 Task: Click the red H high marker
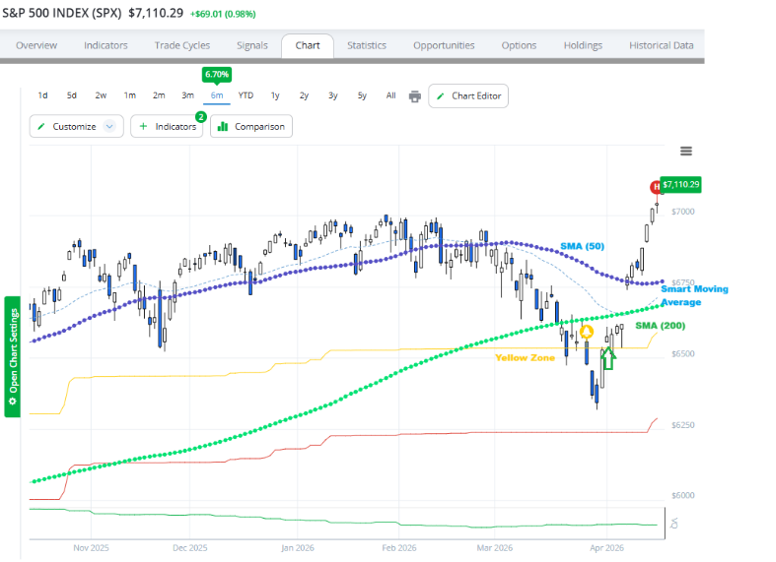click(x=657, y=187)
